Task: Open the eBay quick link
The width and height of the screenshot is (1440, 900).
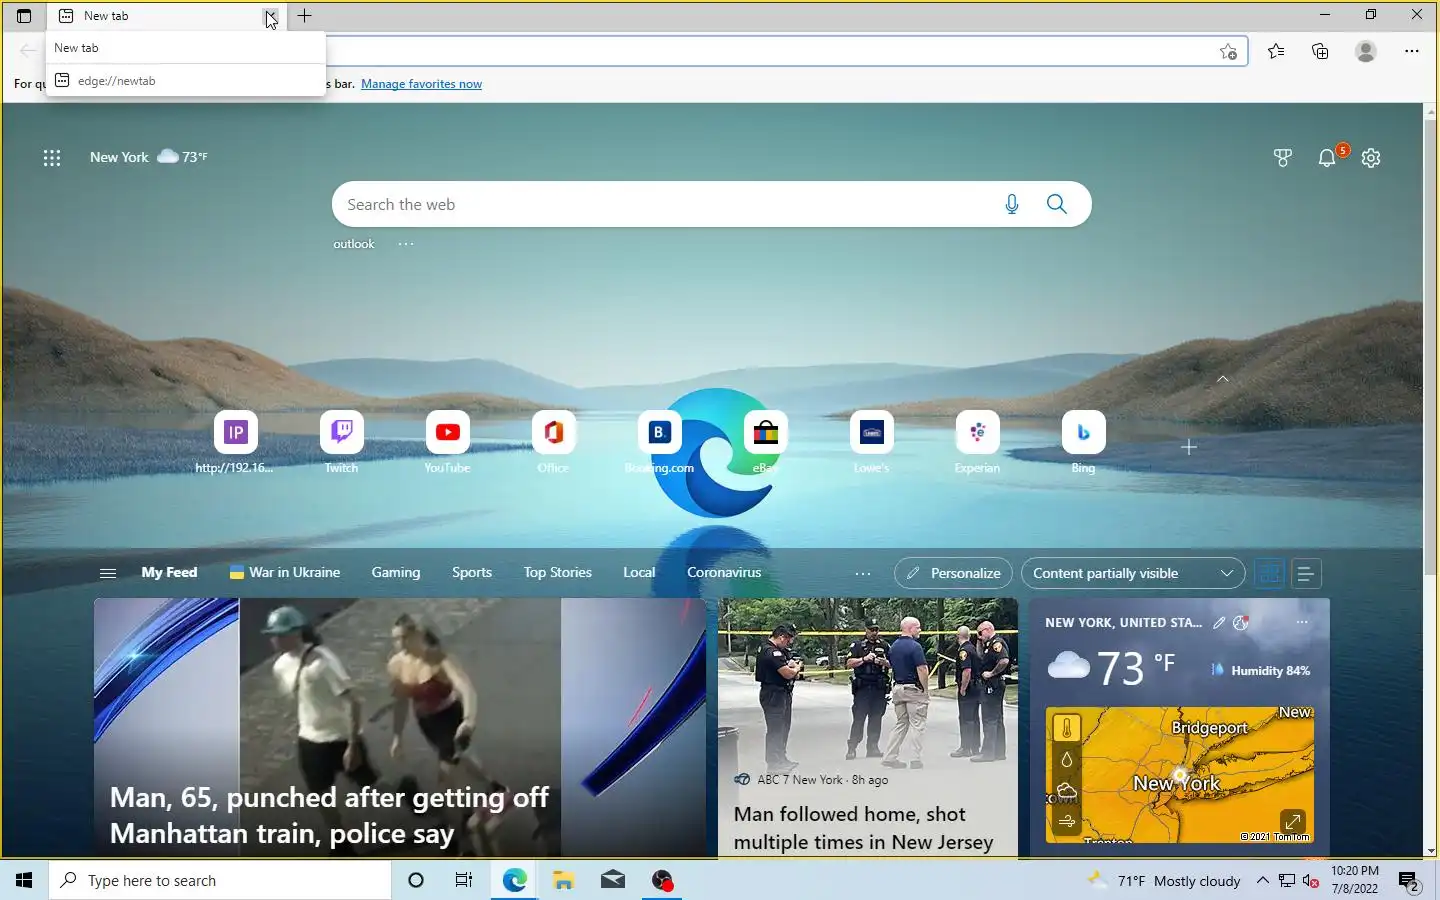Action: [765, 442]
